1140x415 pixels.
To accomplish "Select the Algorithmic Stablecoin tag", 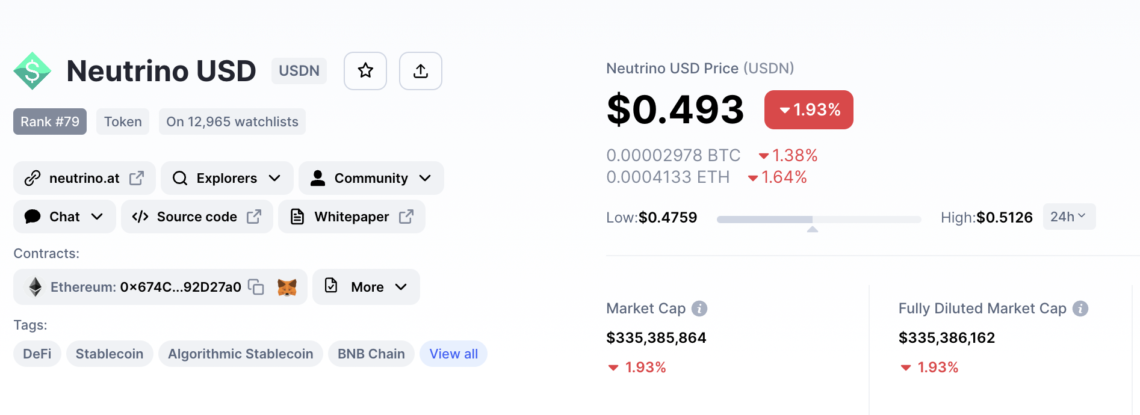I will click(241, 354).
